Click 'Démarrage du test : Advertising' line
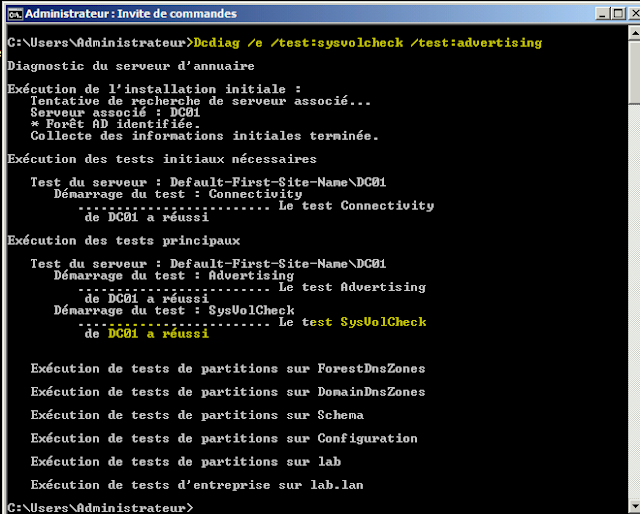 [174, 276]
